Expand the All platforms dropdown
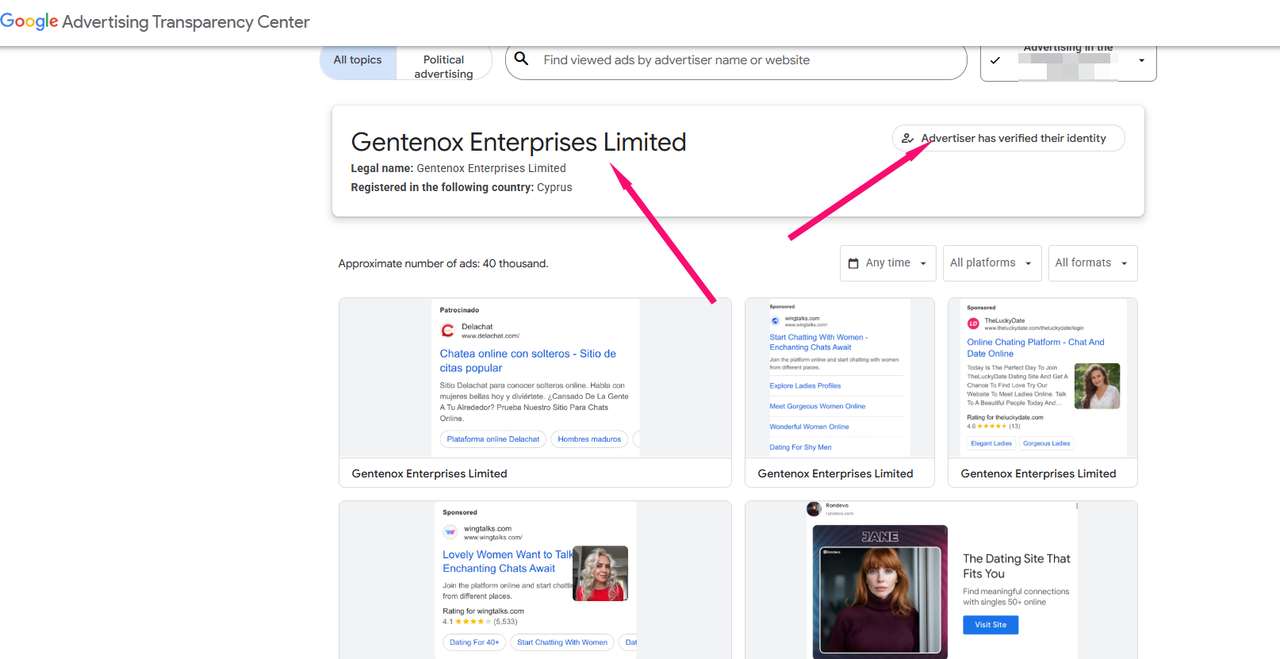The height and width of the screenshot is (659, 1280). 990,263
